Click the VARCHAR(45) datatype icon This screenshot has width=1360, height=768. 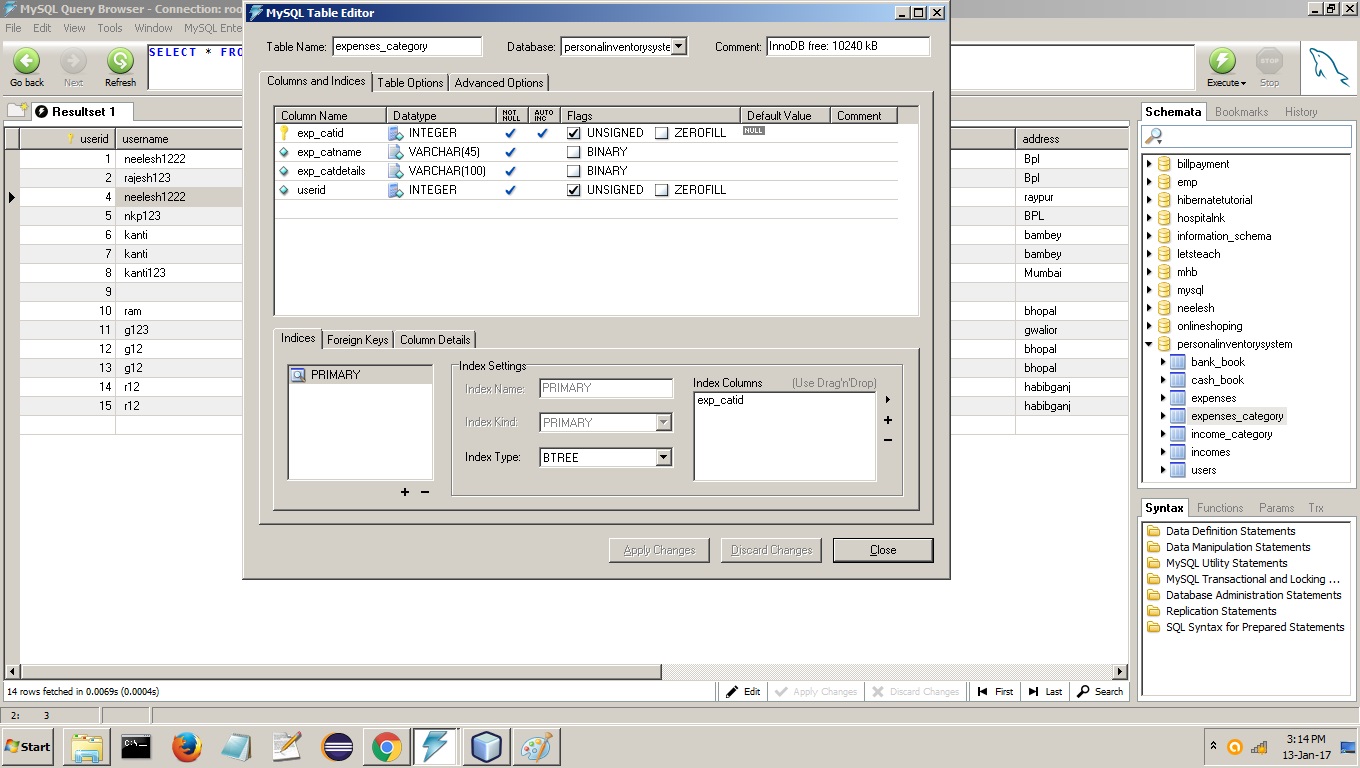click(396, 152)
